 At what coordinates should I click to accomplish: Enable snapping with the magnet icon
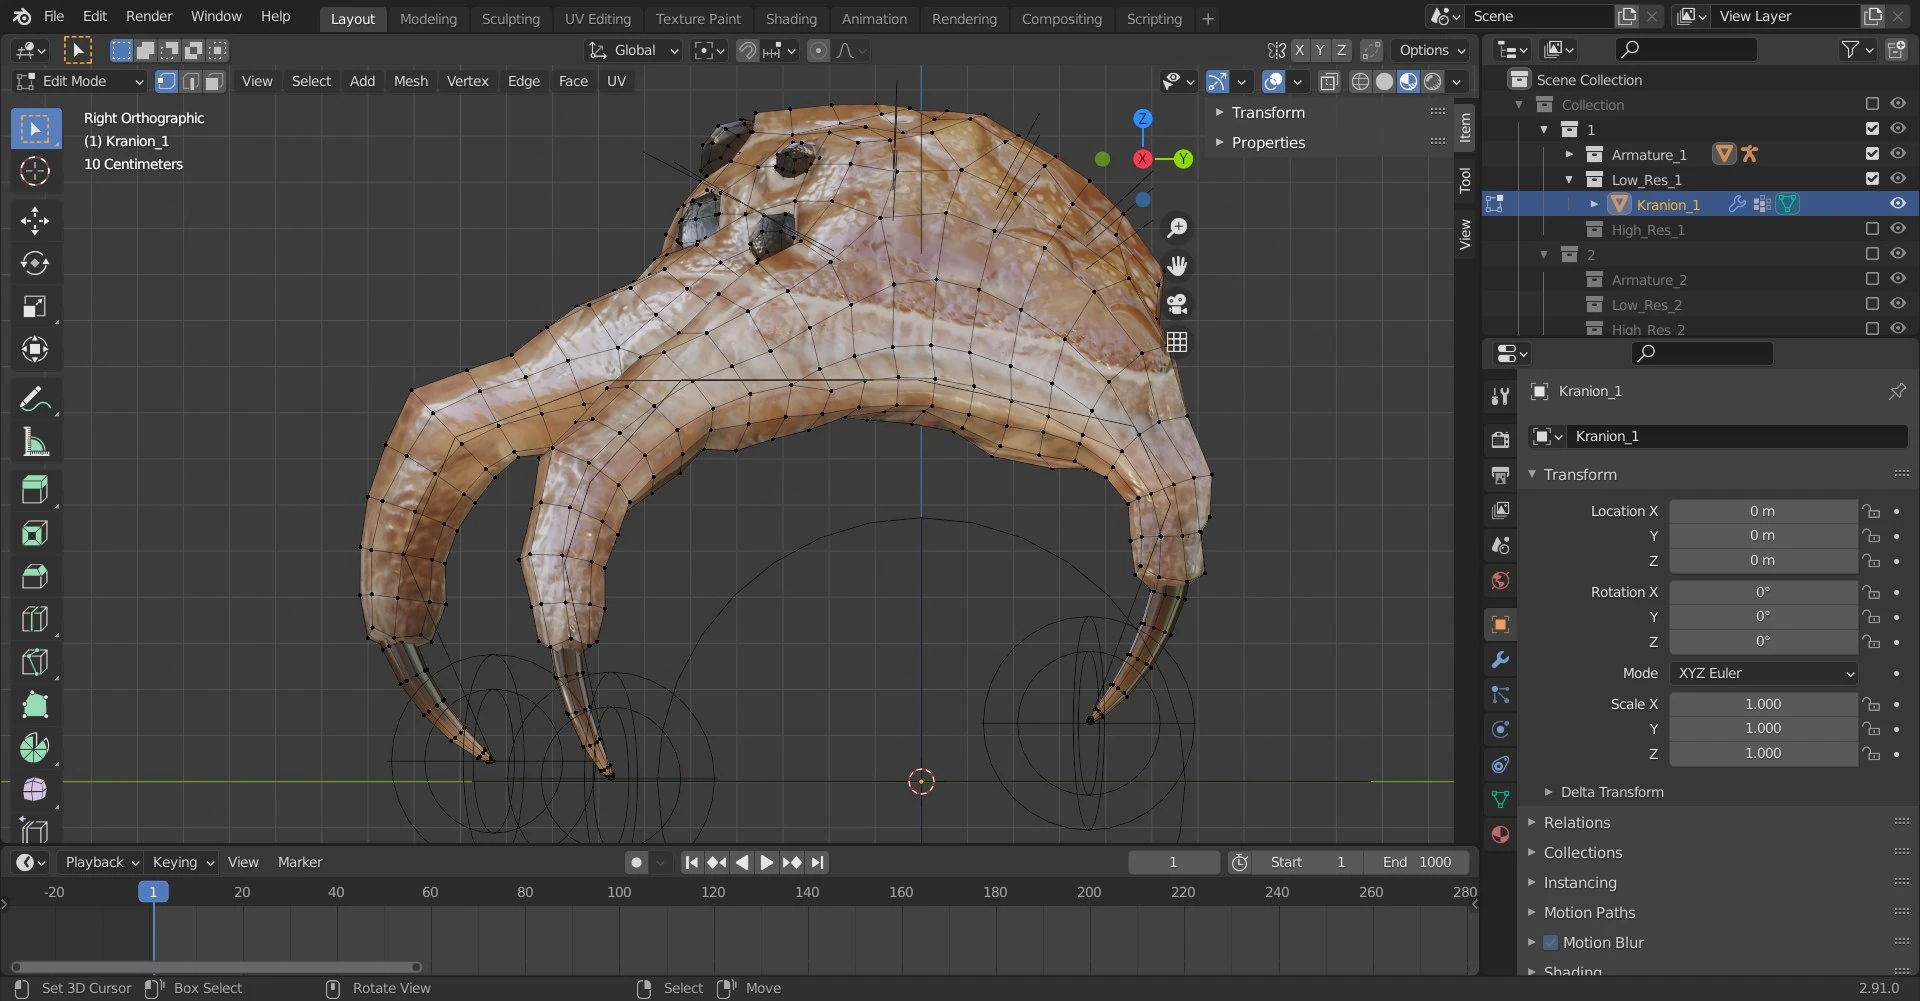pos(747,50)
